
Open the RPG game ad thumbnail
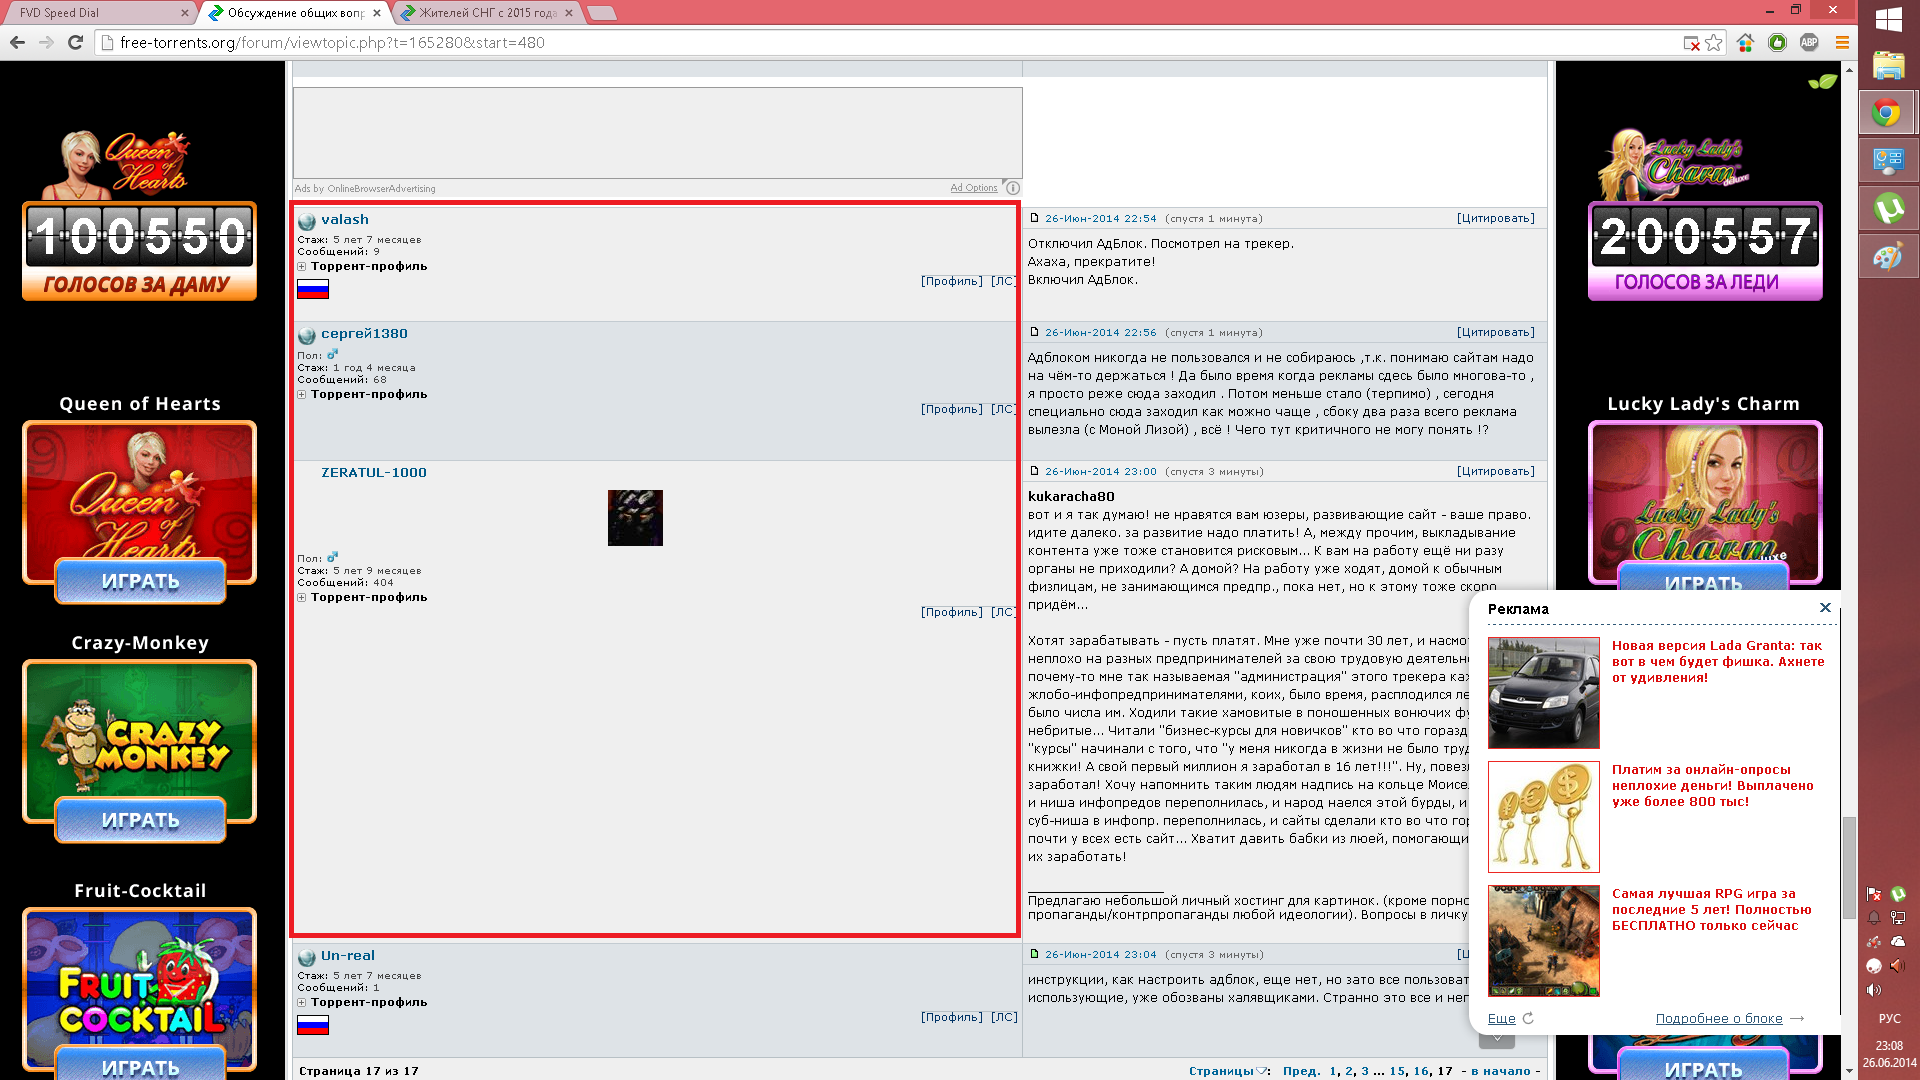point(1543,941)
